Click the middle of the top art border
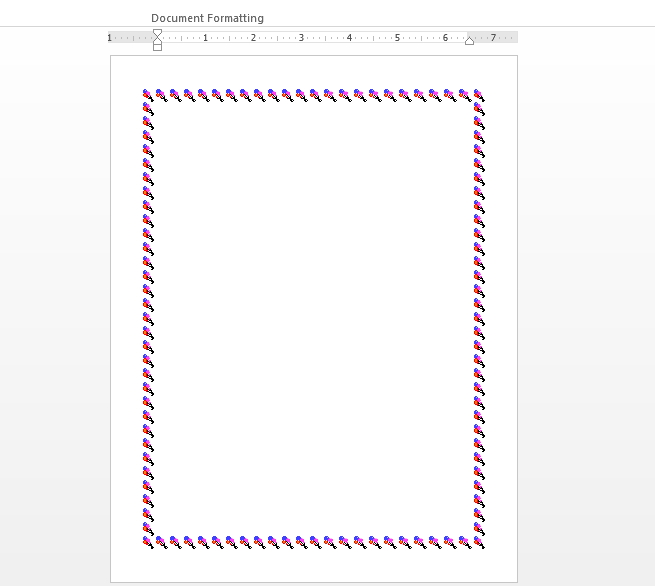Image resolution: width=655 pixels, height=586 pixels. tap(313, 95)
